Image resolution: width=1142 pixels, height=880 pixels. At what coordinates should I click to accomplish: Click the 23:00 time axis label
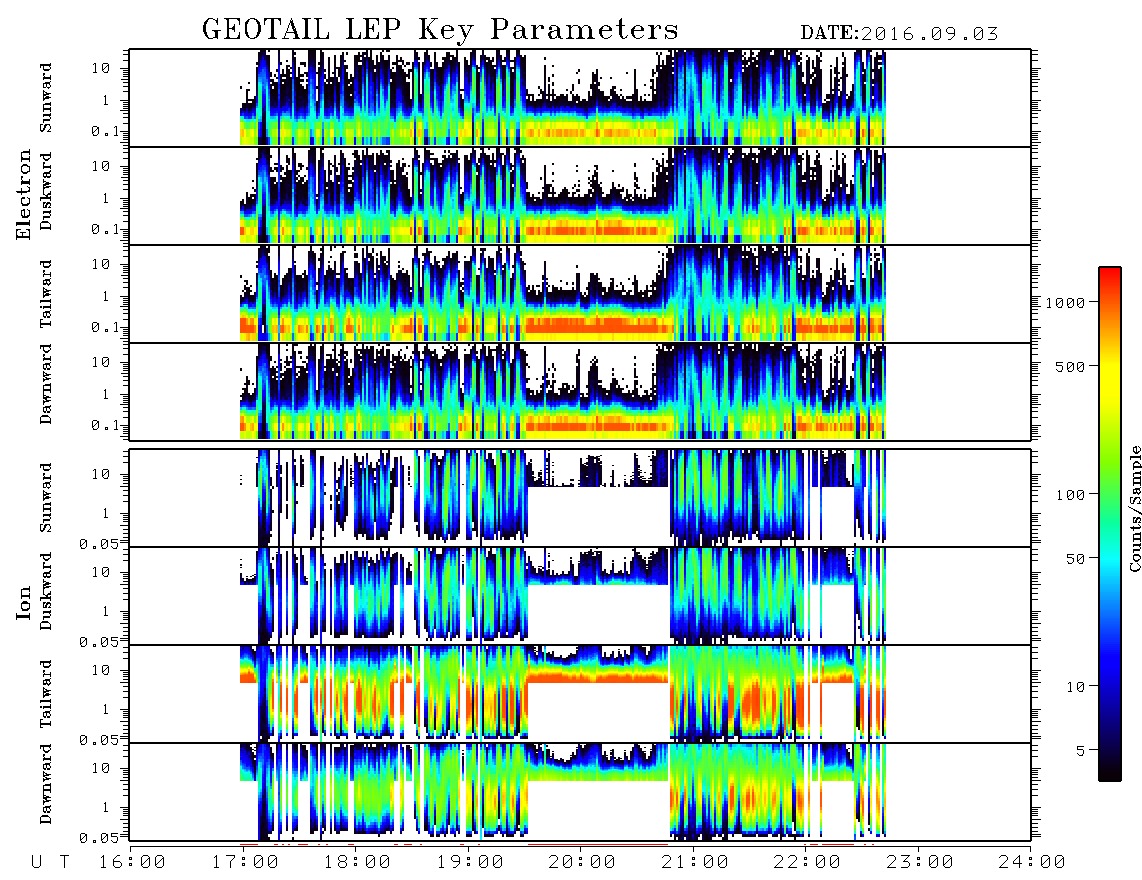click(x=920, y=862)
